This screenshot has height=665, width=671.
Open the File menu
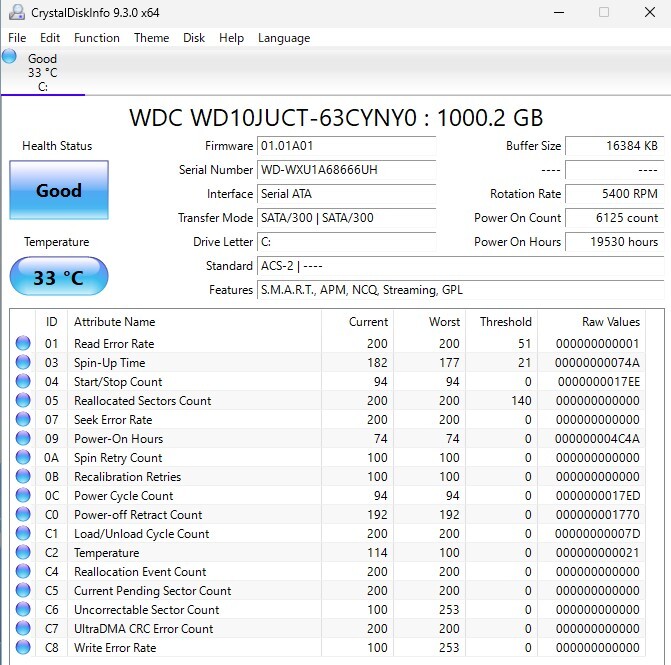pyautogui.click(x=17, y=38)
